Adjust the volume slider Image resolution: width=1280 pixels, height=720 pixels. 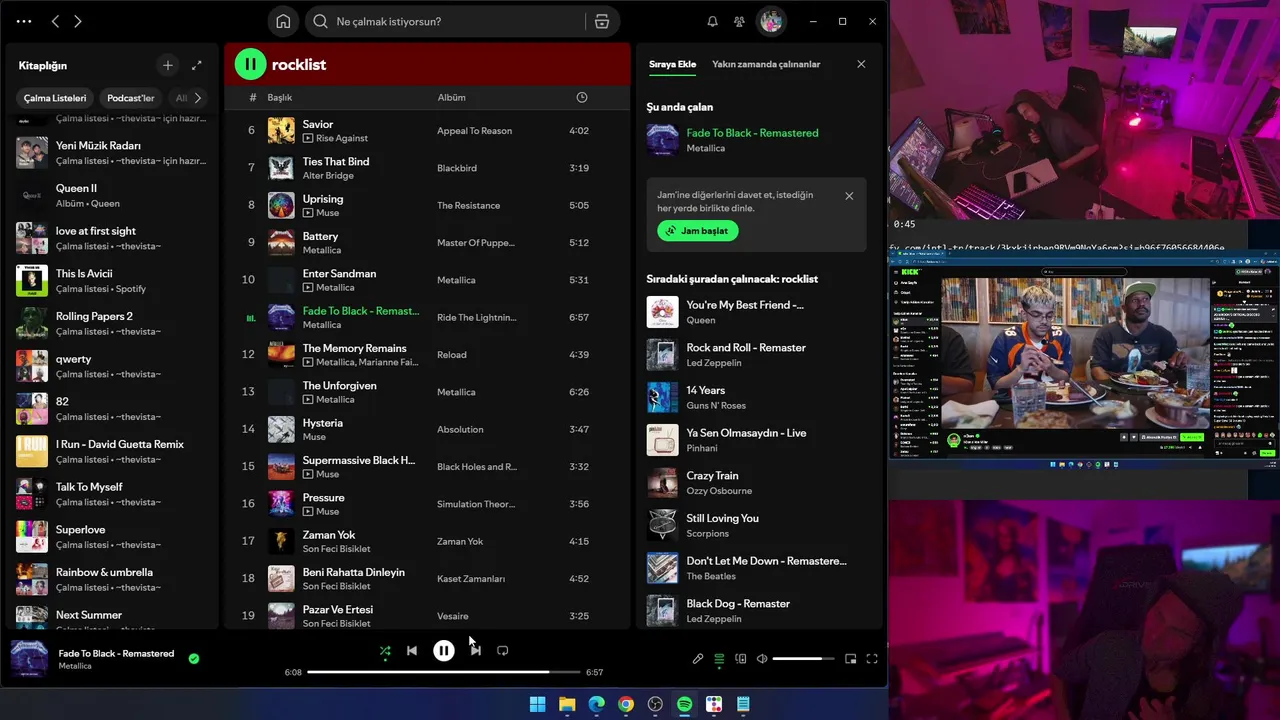tap(803, 659)
